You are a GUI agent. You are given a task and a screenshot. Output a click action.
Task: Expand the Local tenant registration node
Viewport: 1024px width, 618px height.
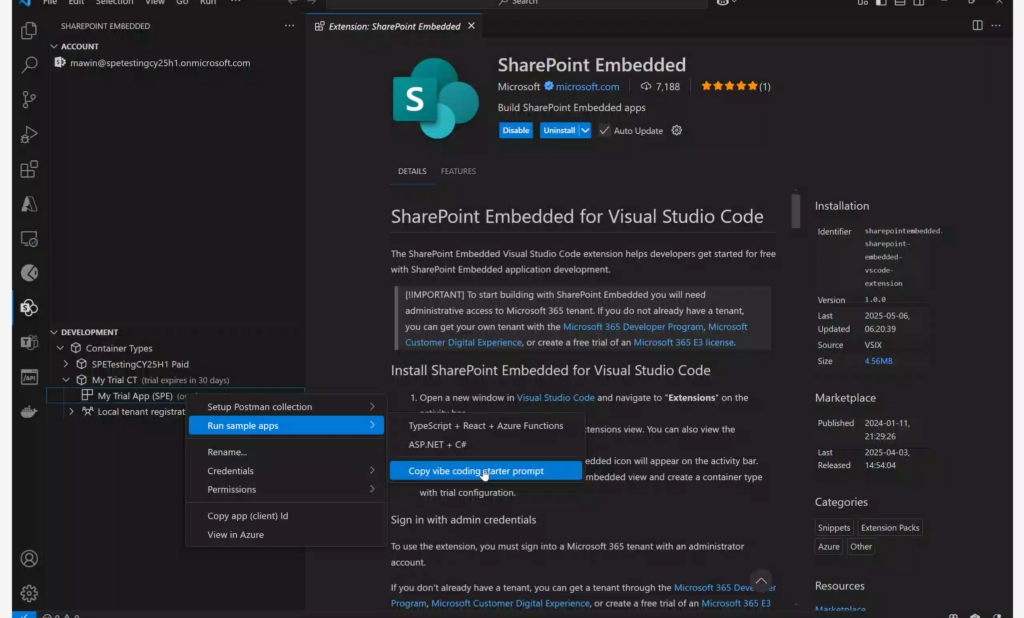coord(71,412)
